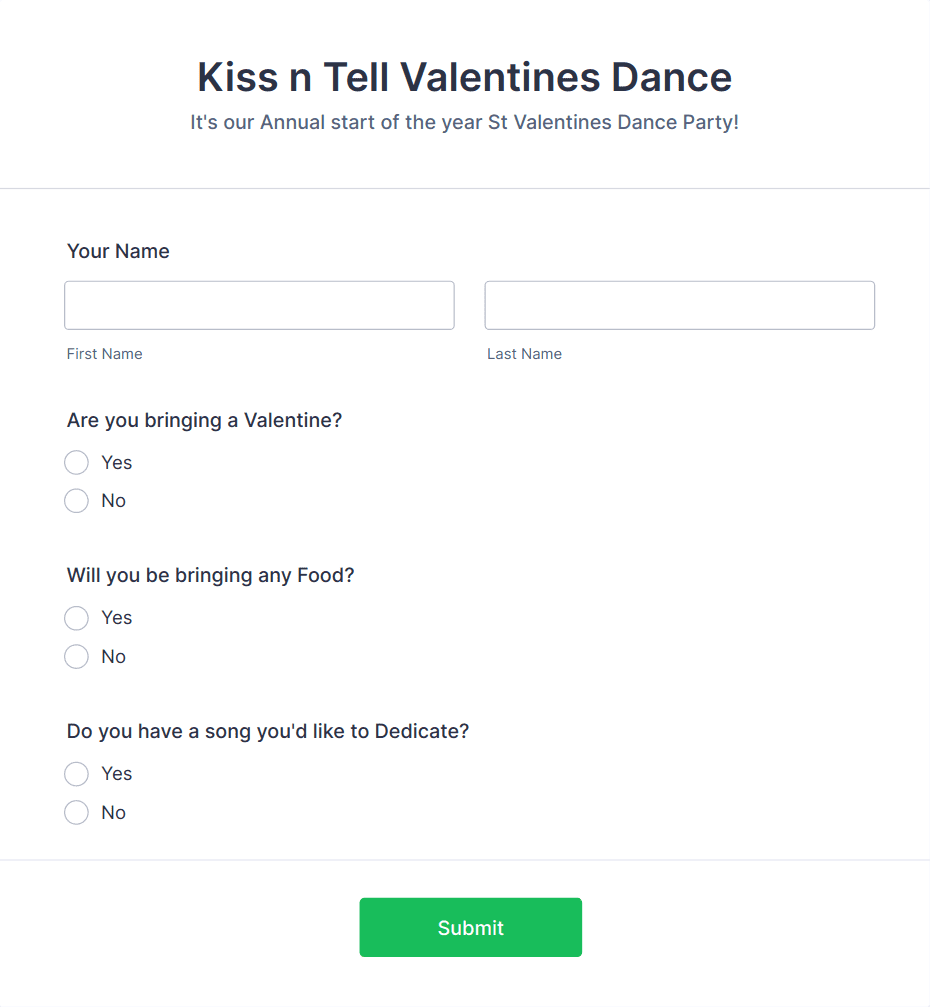Click the 'No' label text under Food question

point(114,657)
